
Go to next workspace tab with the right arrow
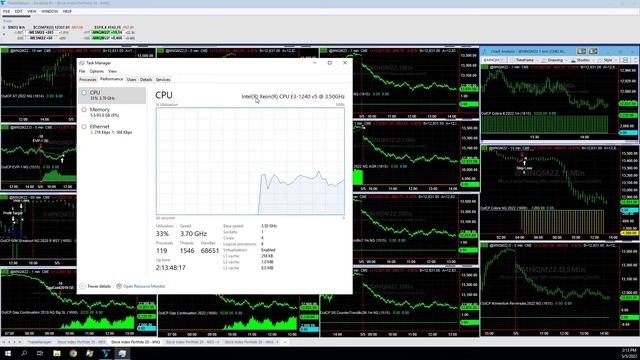[x=14, y=342]
